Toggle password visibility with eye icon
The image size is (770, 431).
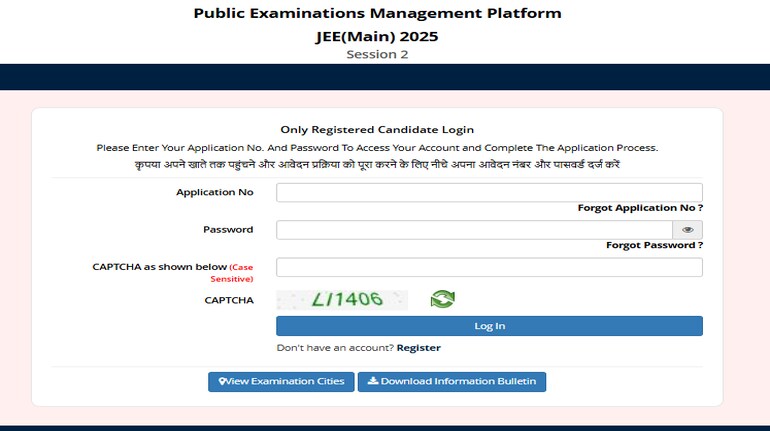point(688,230)
